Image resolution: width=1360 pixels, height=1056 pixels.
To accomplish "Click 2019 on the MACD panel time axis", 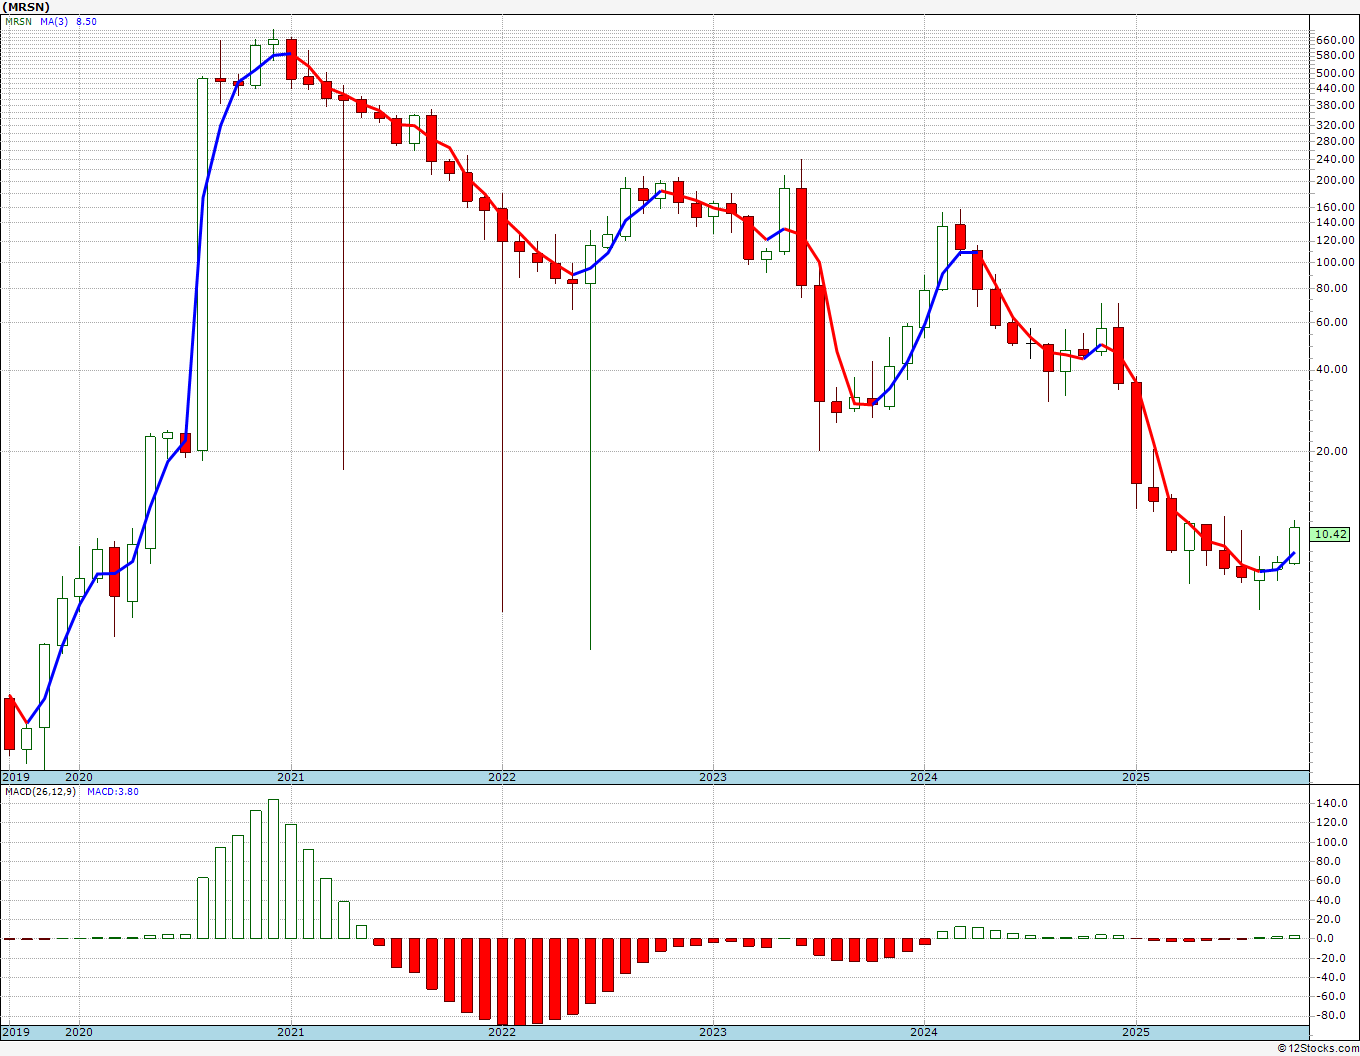I will coord(15,1032).
